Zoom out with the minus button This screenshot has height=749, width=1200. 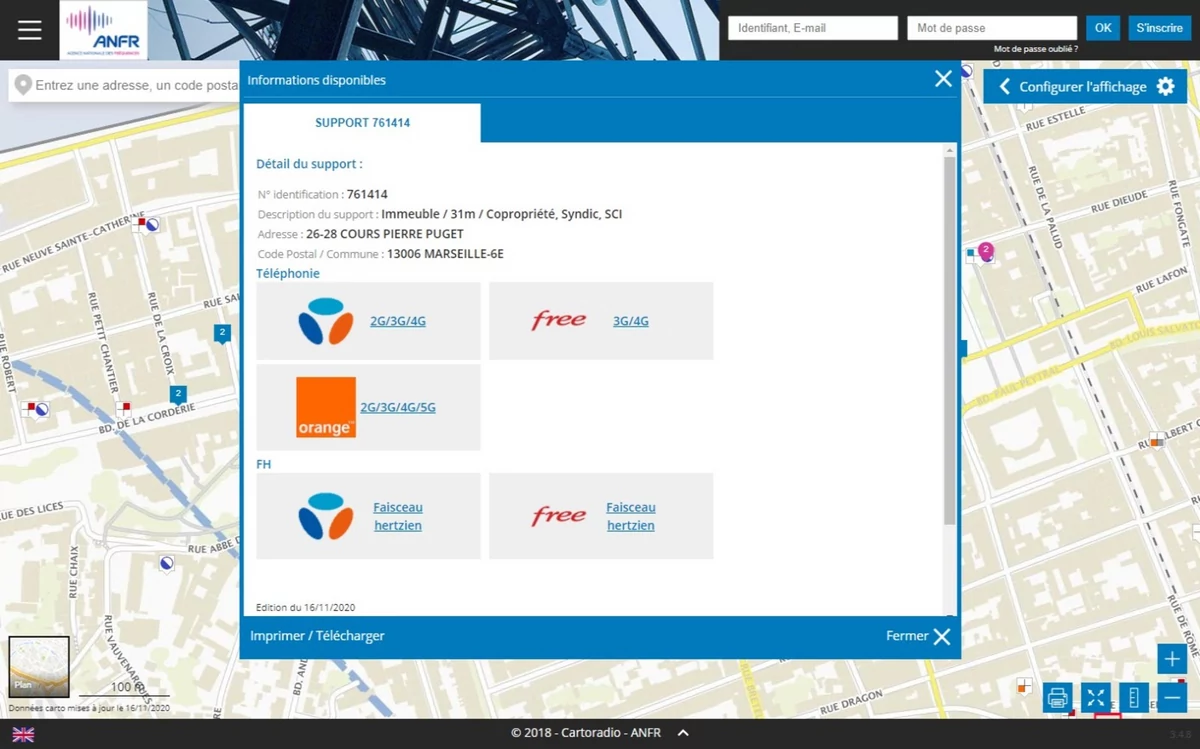(x=1172, y=697)
